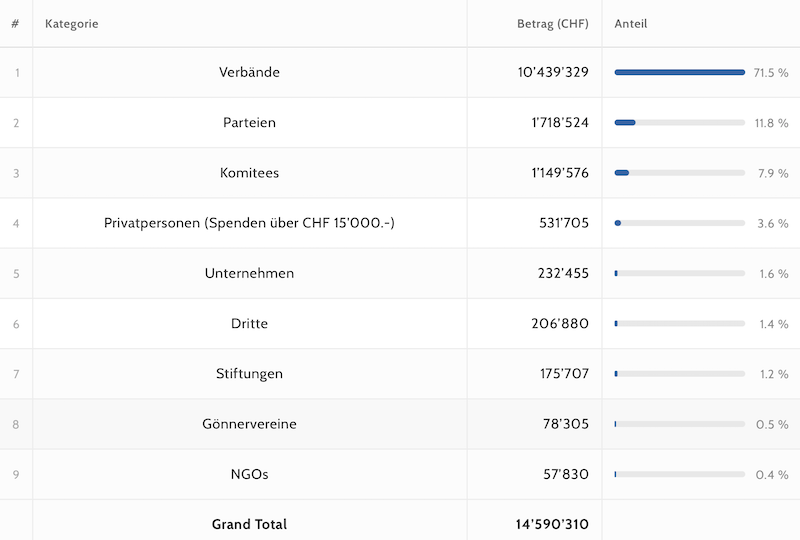Click the amount 1'718'524
Screen dimensions: 800x540
pos(560,122)
